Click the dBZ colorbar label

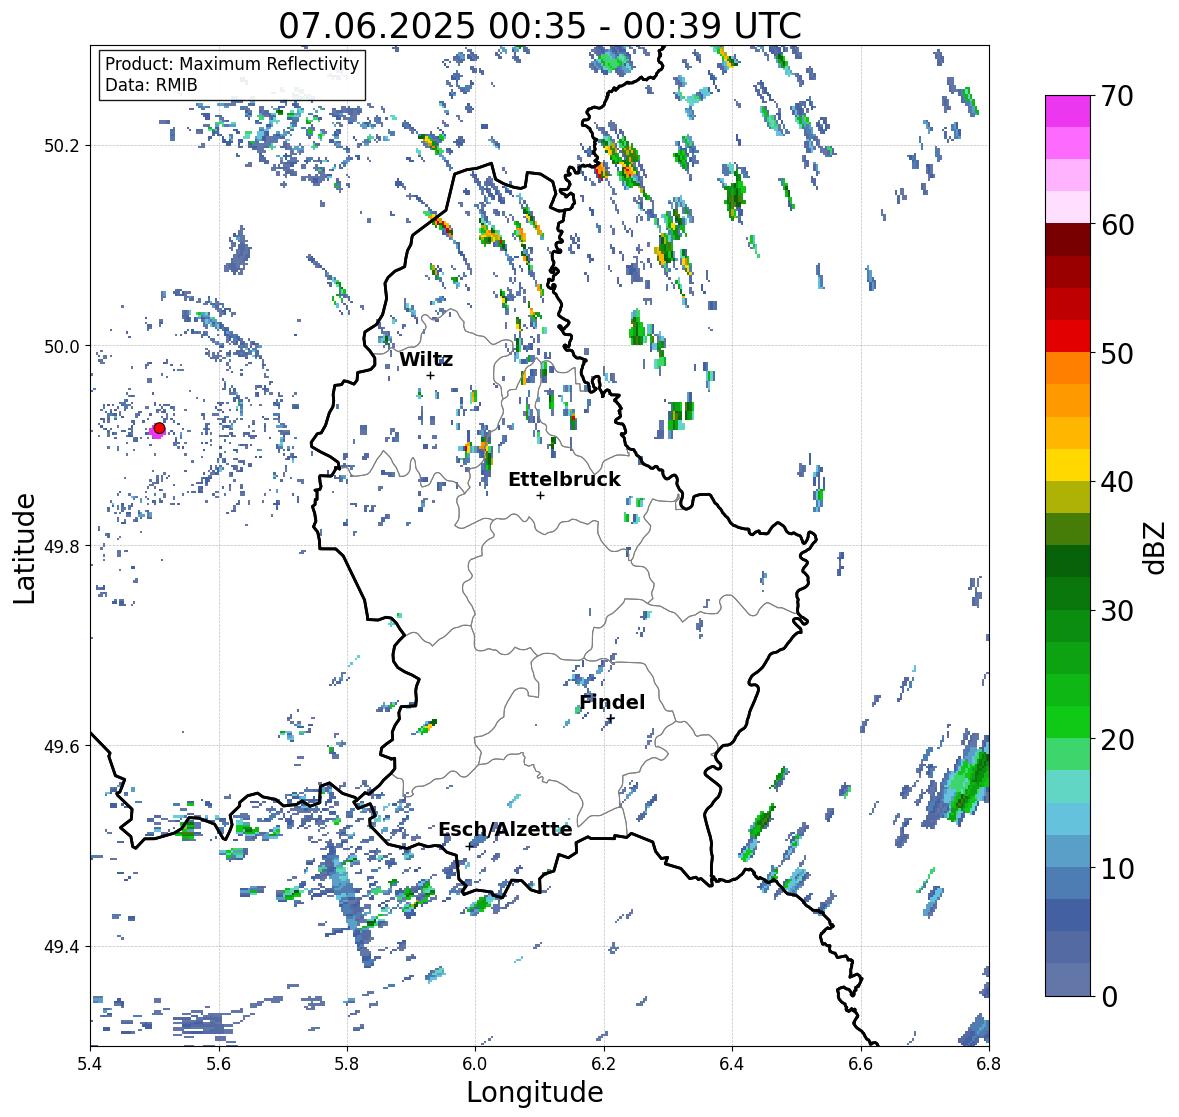pyautogui.click(x=1155, y=547)
